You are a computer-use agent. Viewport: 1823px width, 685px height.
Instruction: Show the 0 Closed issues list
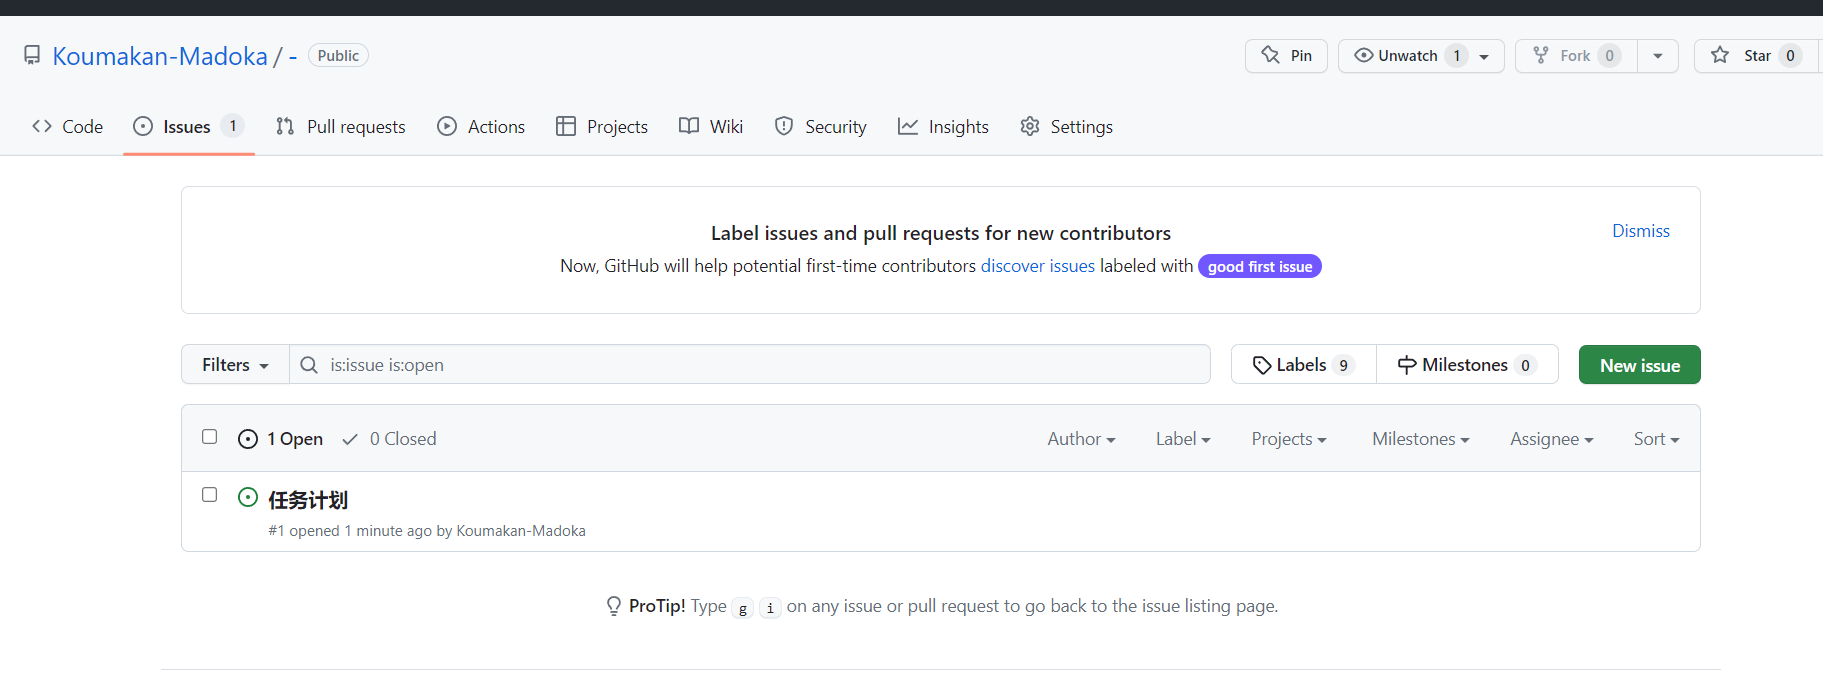[x=390, y=439]
